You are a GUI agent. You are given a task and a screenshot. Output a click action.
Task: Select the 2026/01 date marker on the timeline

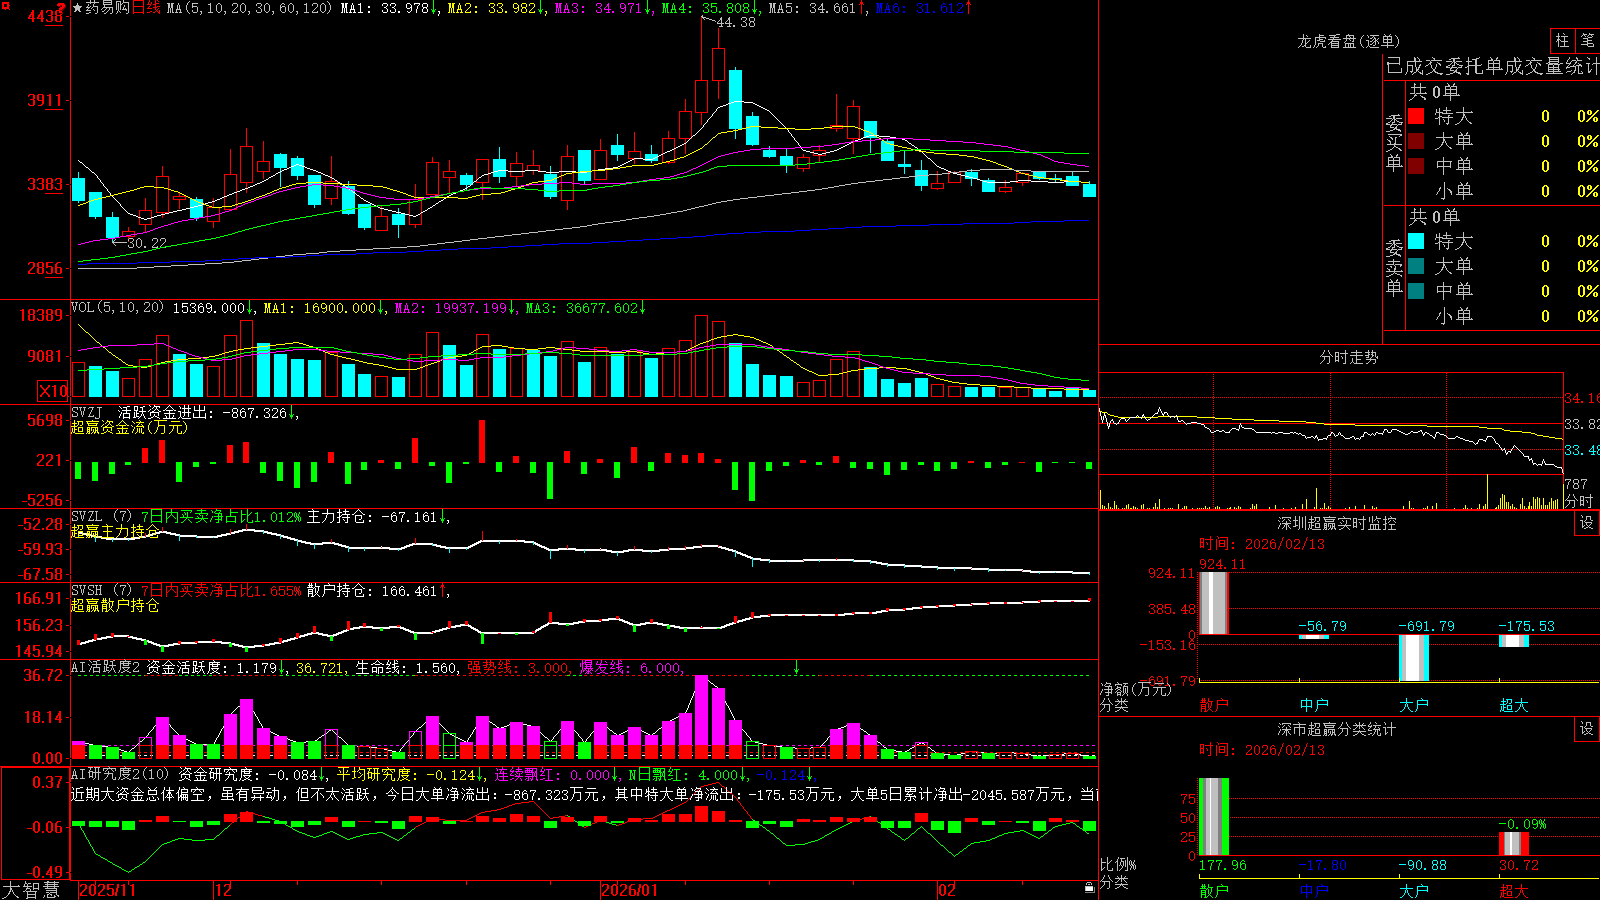point(629,890)
